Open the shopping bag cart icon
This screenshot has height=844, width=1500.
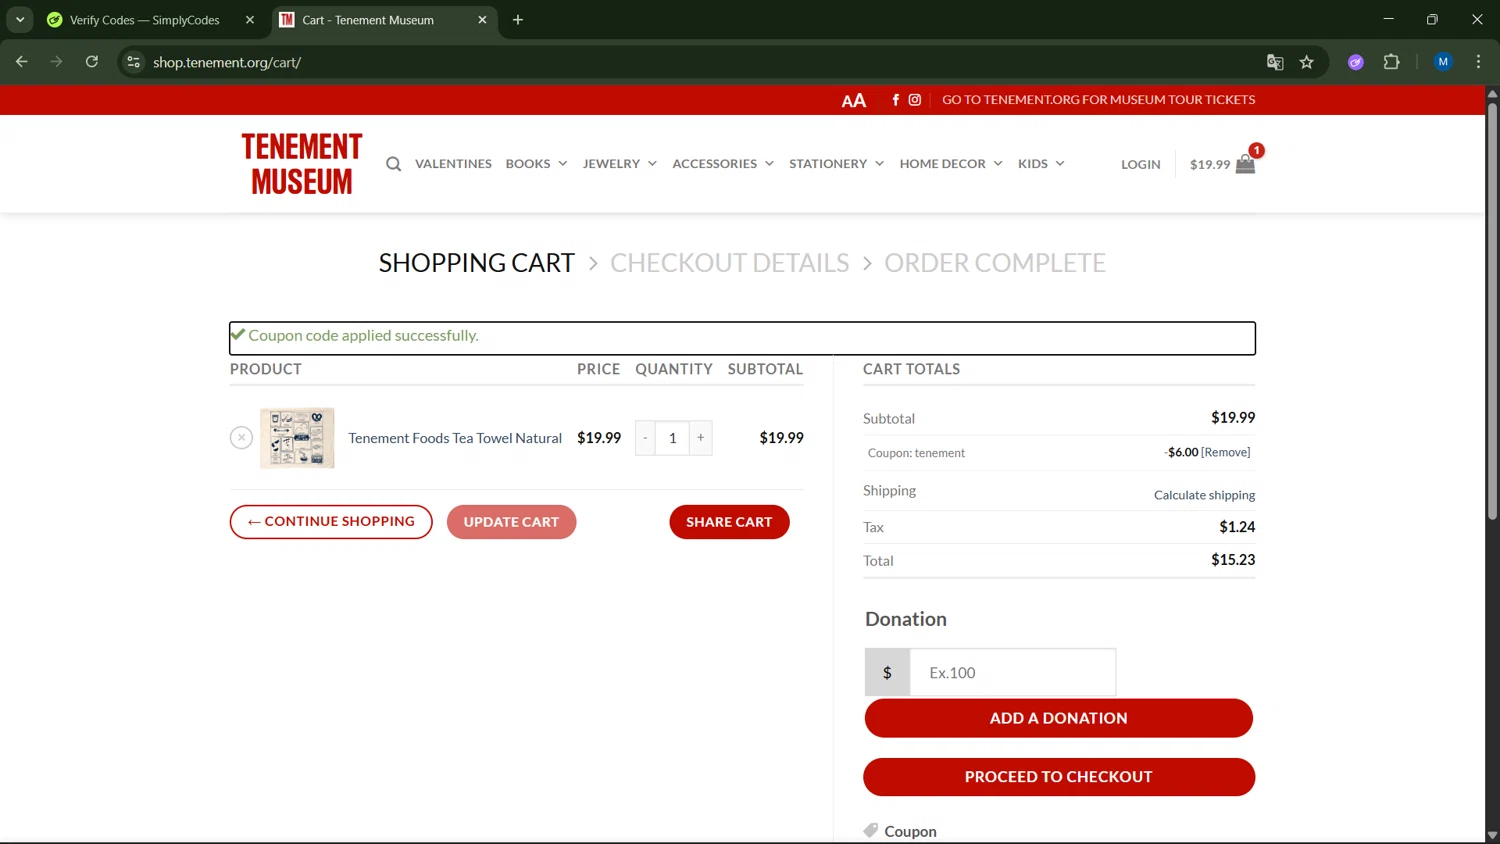point(1245,164)
